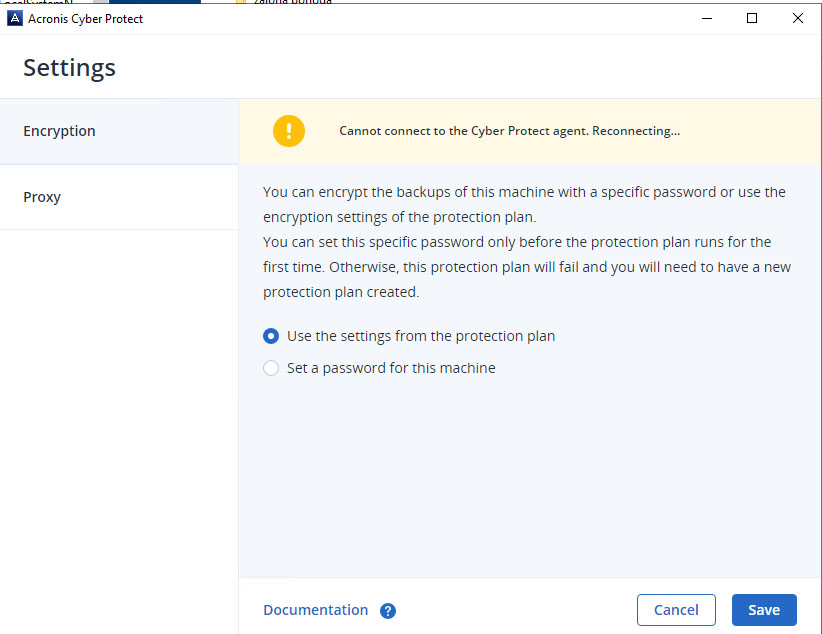Click the "Acronis Cyber Protect" window title text
Viewport: 822px width, 634px height.
coord(86,19)
